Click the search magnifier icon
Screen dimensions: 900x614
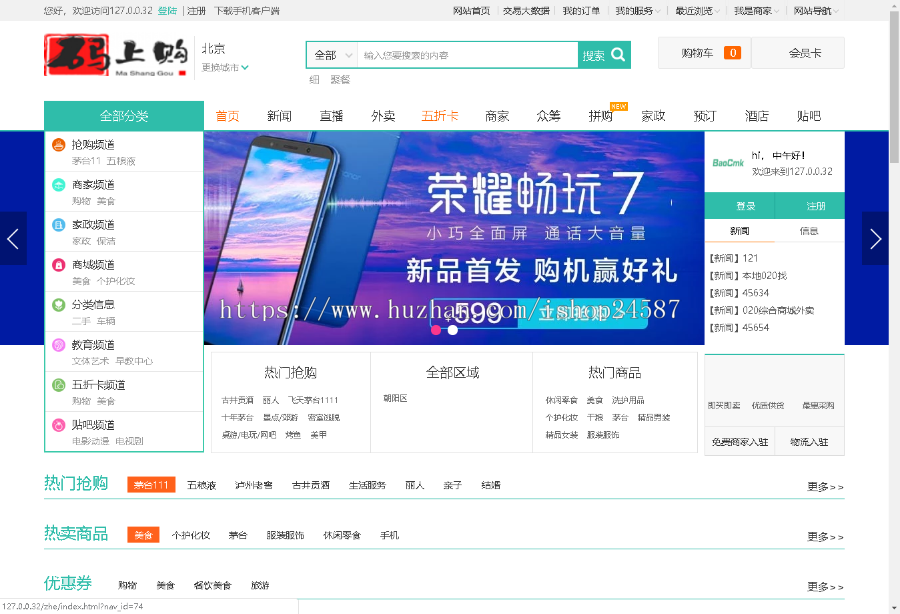618,55
